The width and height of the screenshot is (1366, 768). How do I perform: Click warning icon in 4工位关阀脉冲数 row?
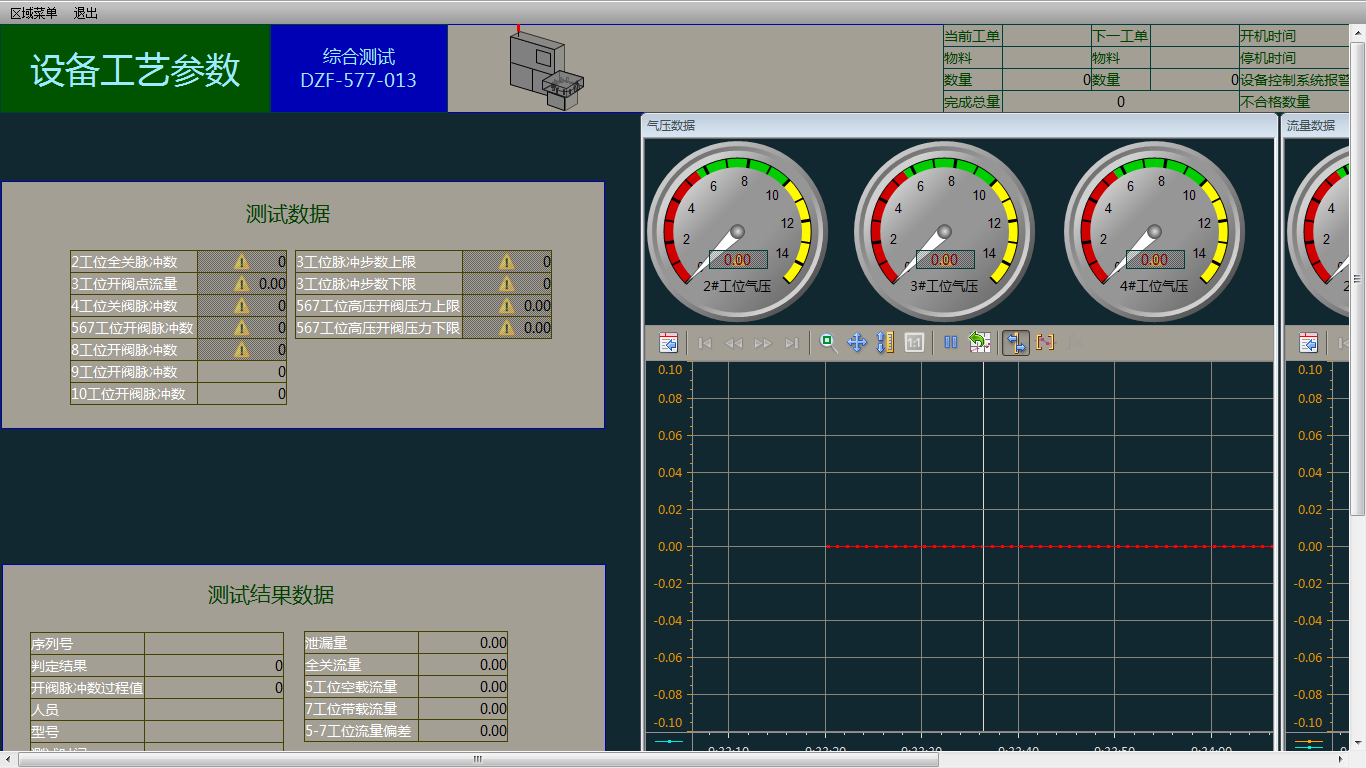pos(241,306)
